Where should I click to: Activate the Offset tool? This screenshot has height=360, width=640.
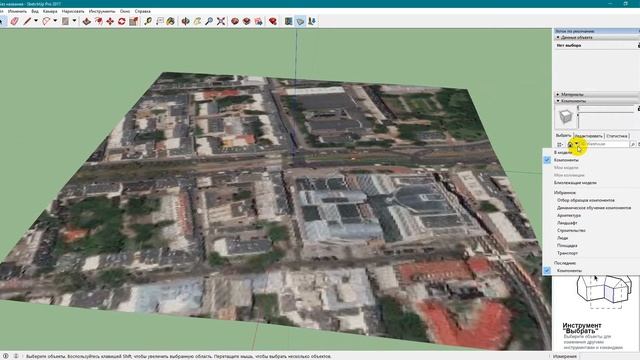(x=98, y=21)
